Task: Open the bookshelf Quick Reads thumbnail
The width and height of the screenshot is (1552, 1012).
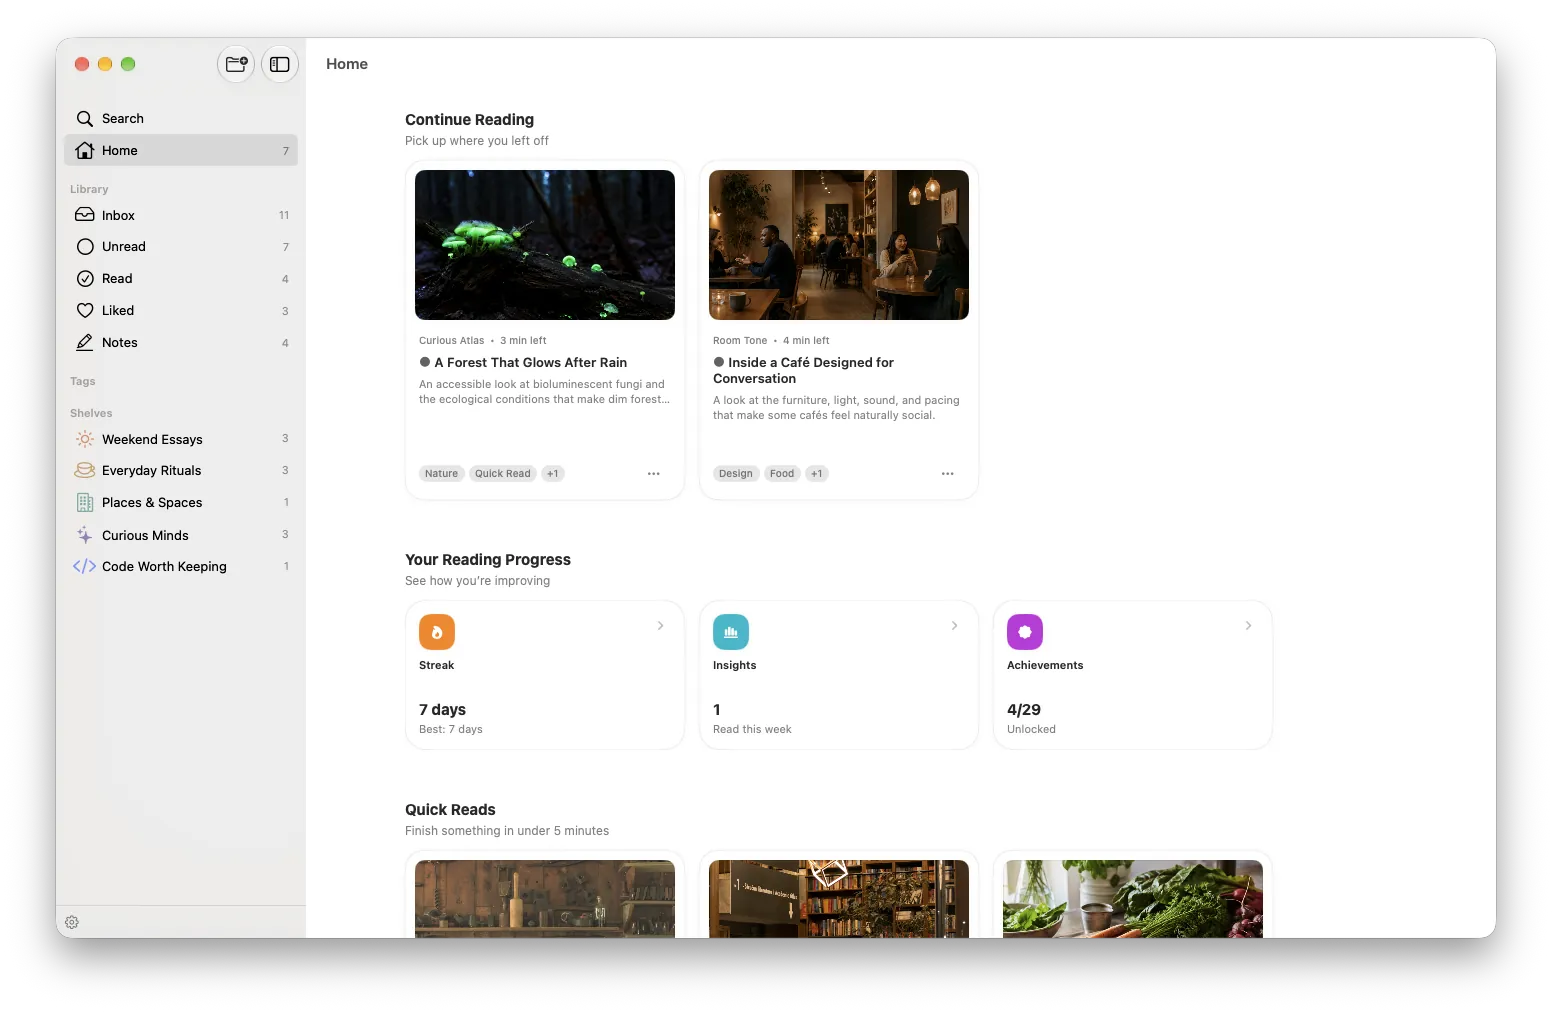Action: coord(839,899)
